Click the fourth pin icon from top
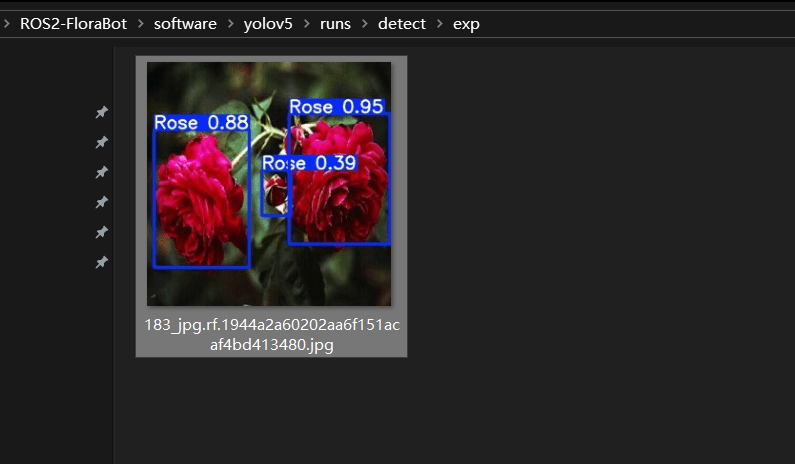Screen dimensions: 795x464 tap(101, 203)
